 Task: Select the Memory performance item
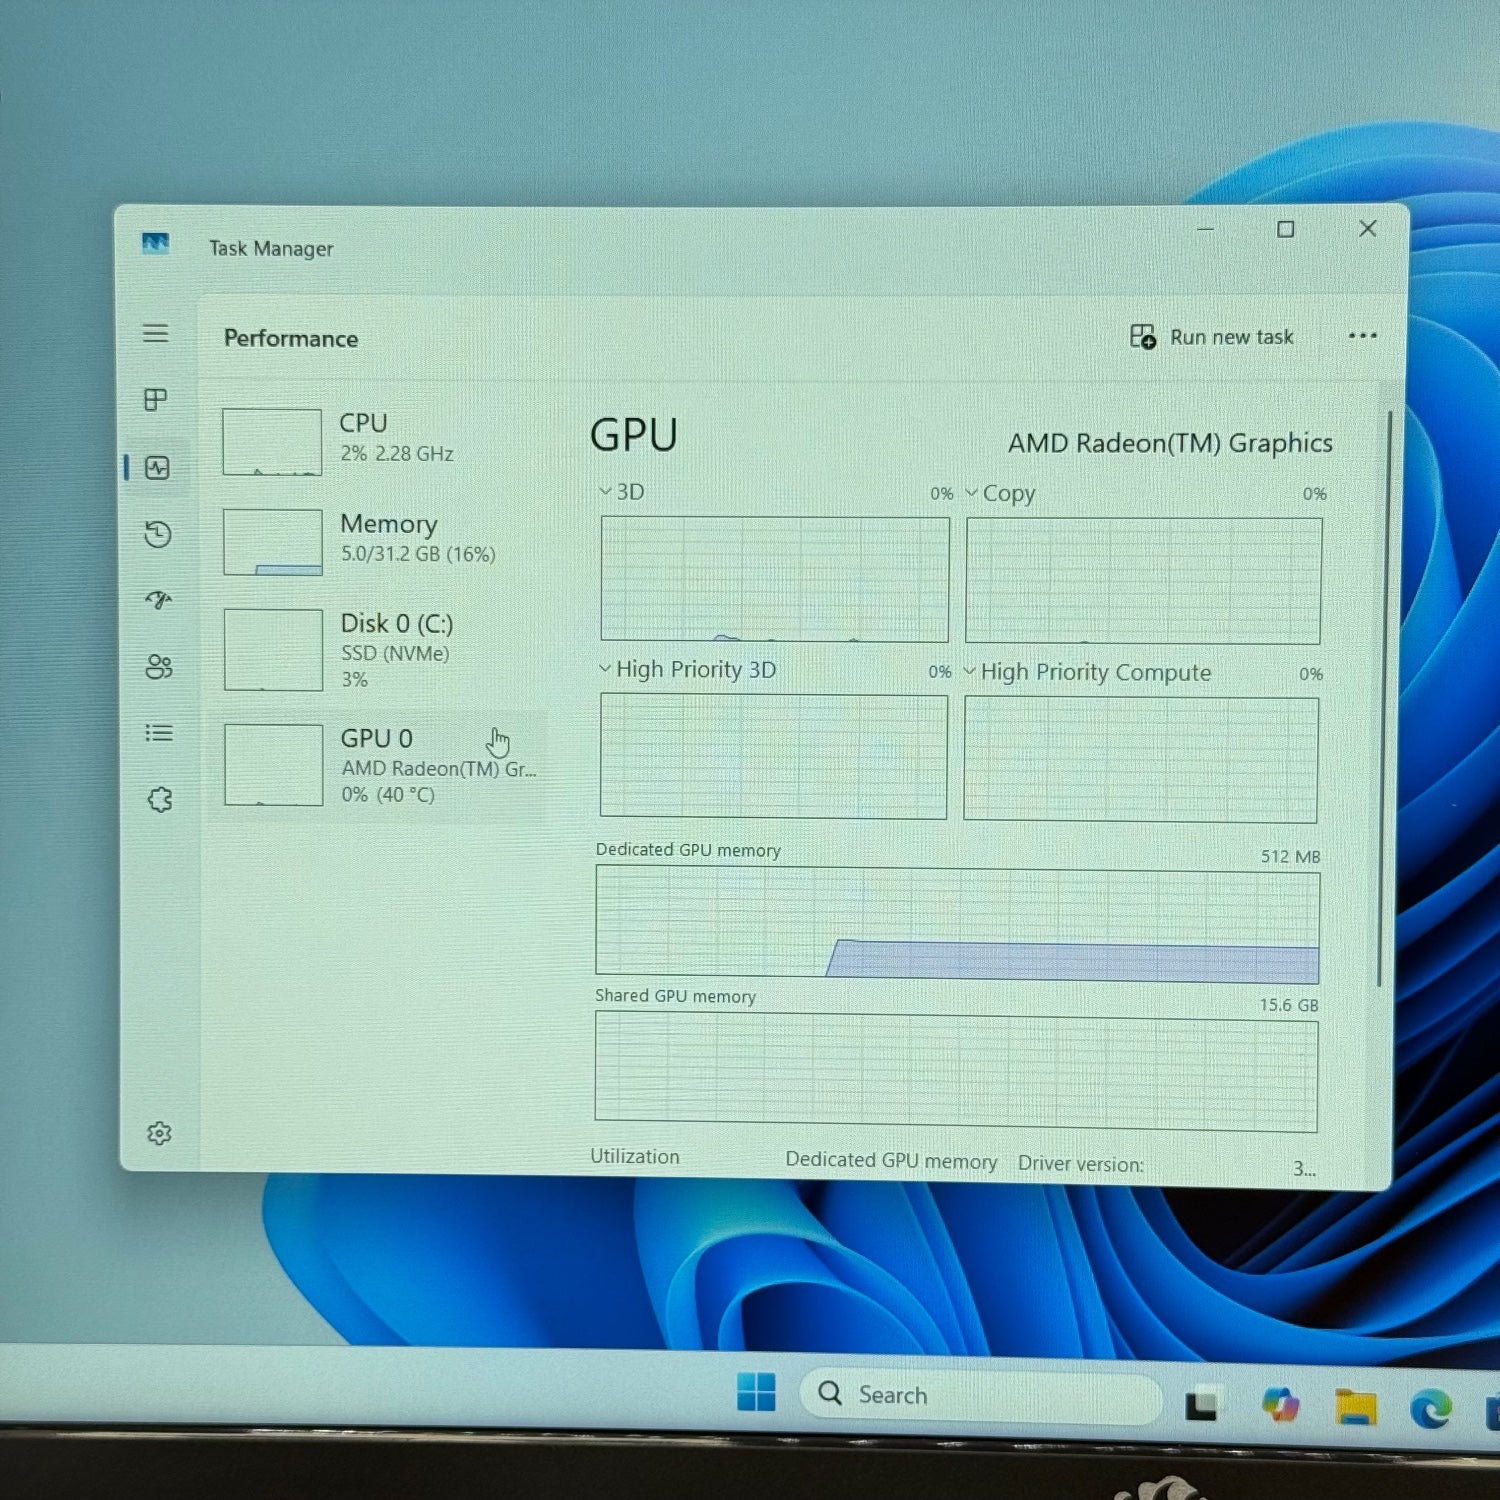click(380, 541)
